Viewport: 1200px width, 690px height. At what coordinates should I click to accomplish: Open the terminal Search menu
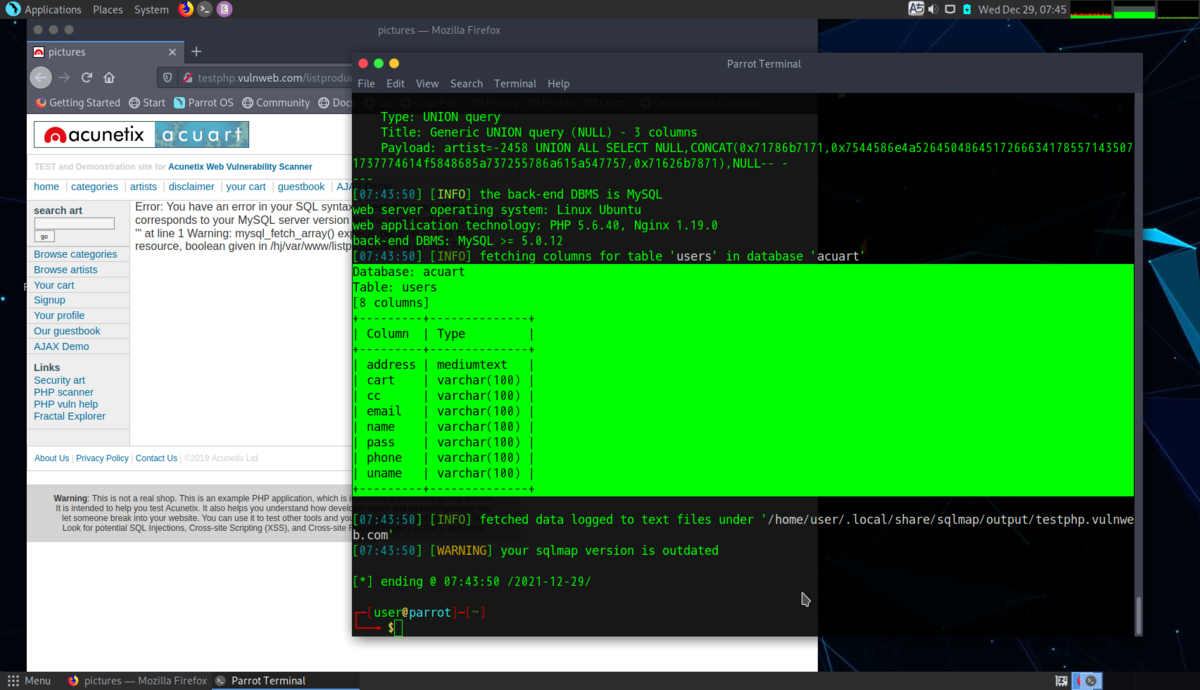tap(466, 84)
